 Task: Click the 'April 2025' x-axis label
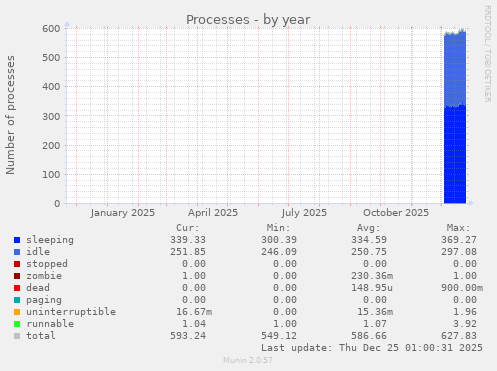(x=213, y=213)
